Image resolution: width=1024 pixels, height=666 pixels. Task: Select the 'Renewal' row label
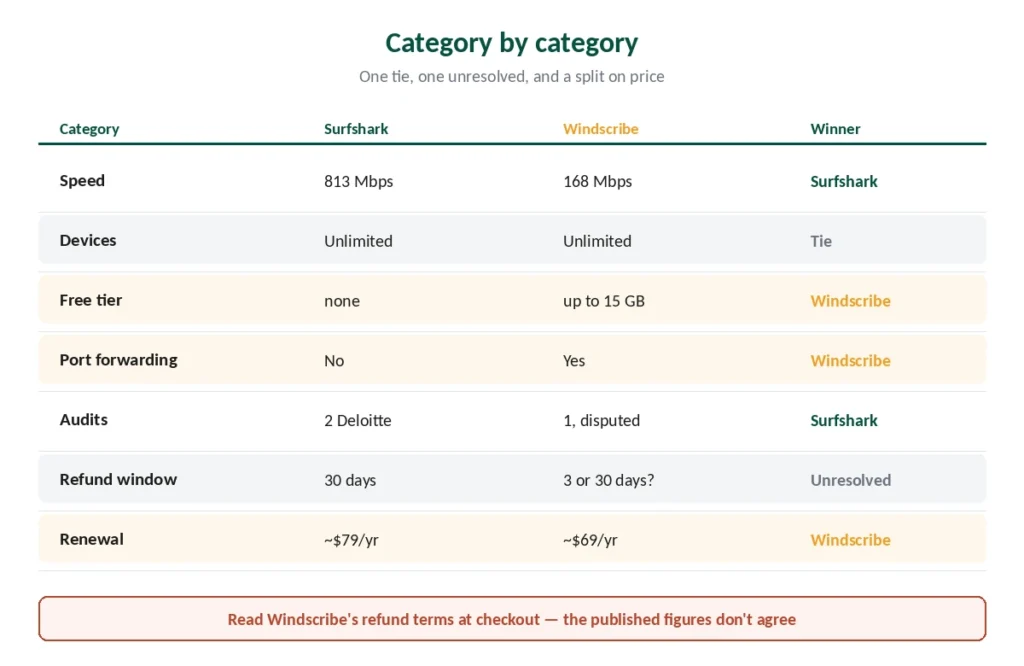[x=91, y=539]
